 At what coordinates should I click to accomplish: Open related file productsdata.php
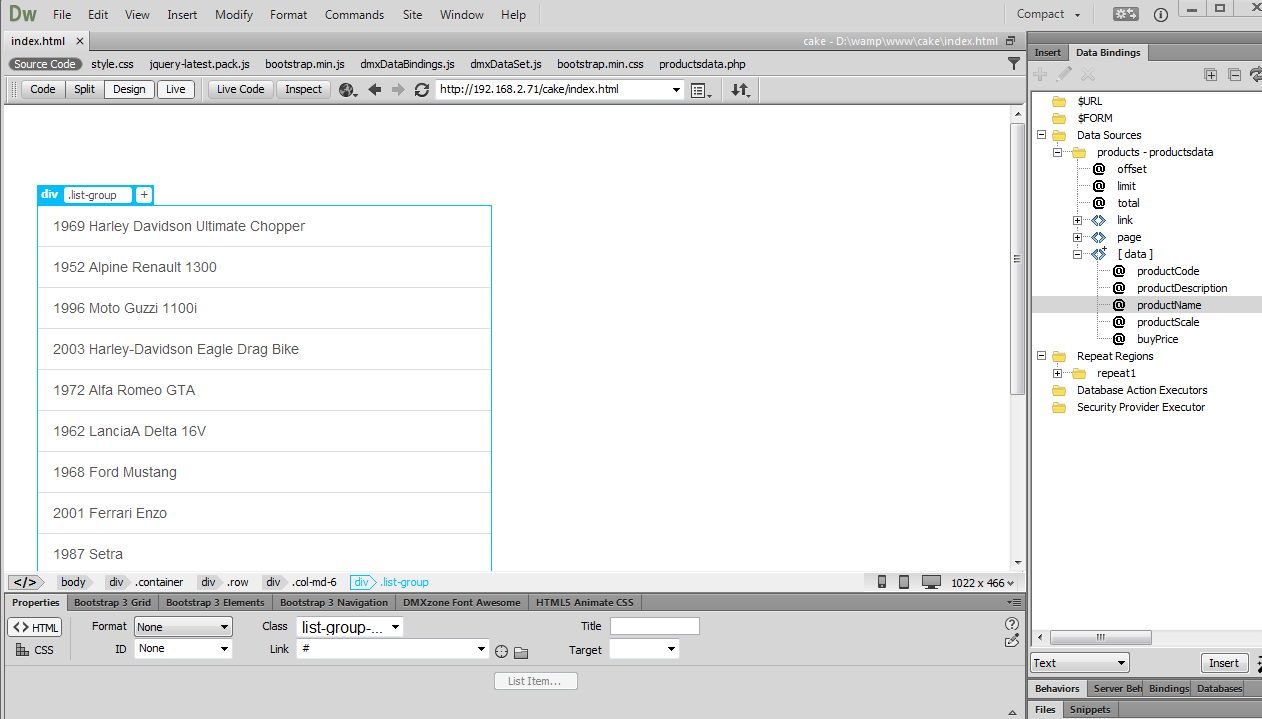click(x=702, y=63)
